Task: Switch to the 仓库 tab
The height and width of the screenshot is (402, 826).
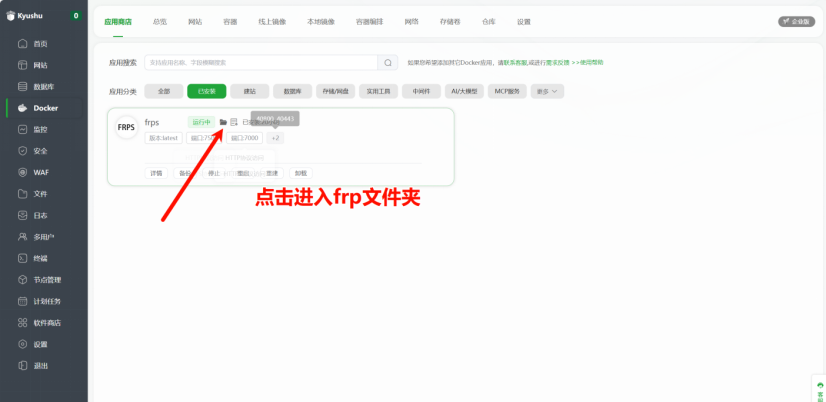Action: click(488, 22)
